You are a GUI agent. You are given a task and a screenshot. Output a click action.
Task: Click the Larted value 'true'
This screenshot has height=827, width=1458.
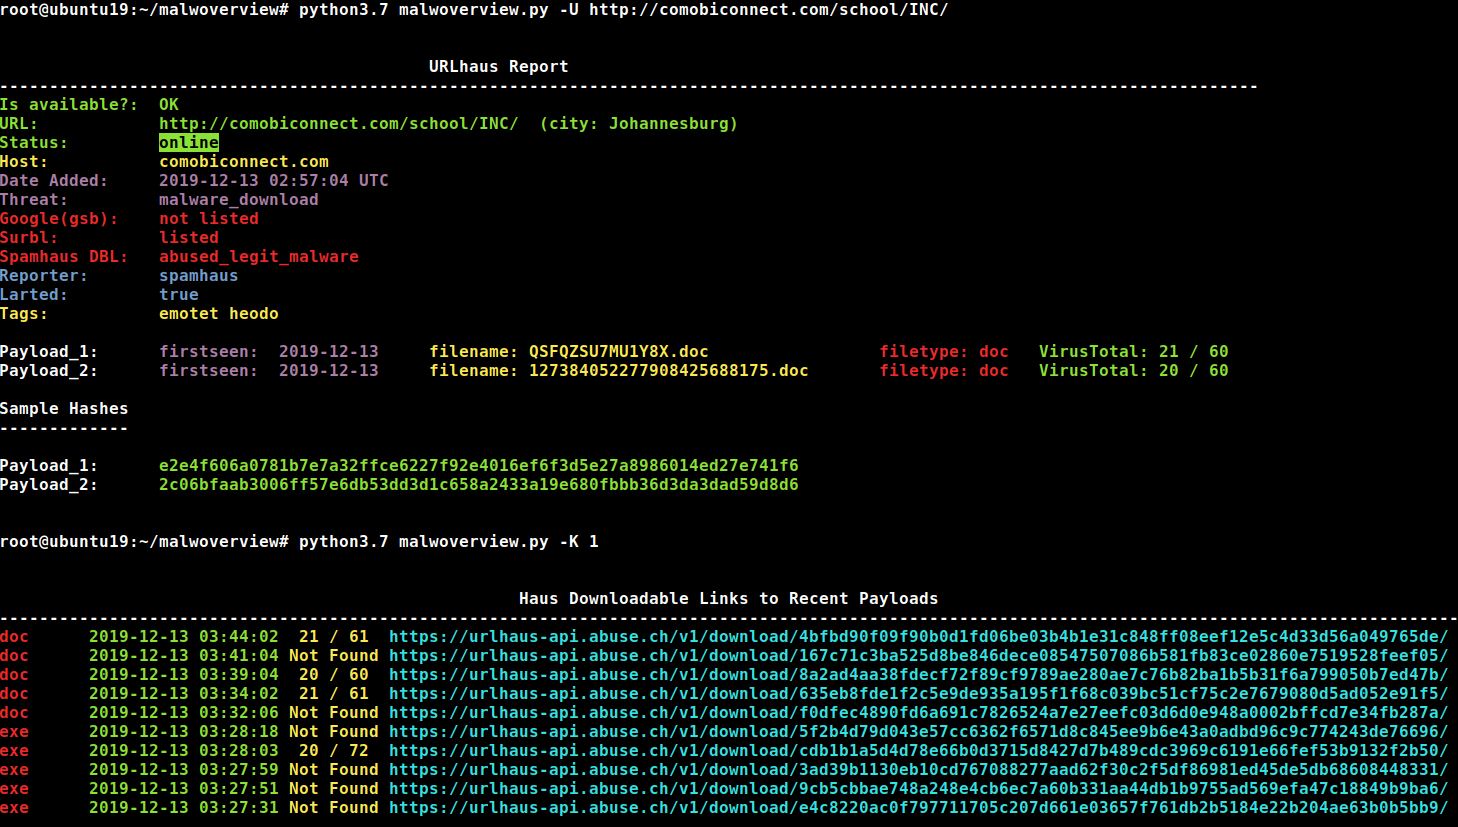(x=179, y=295)
